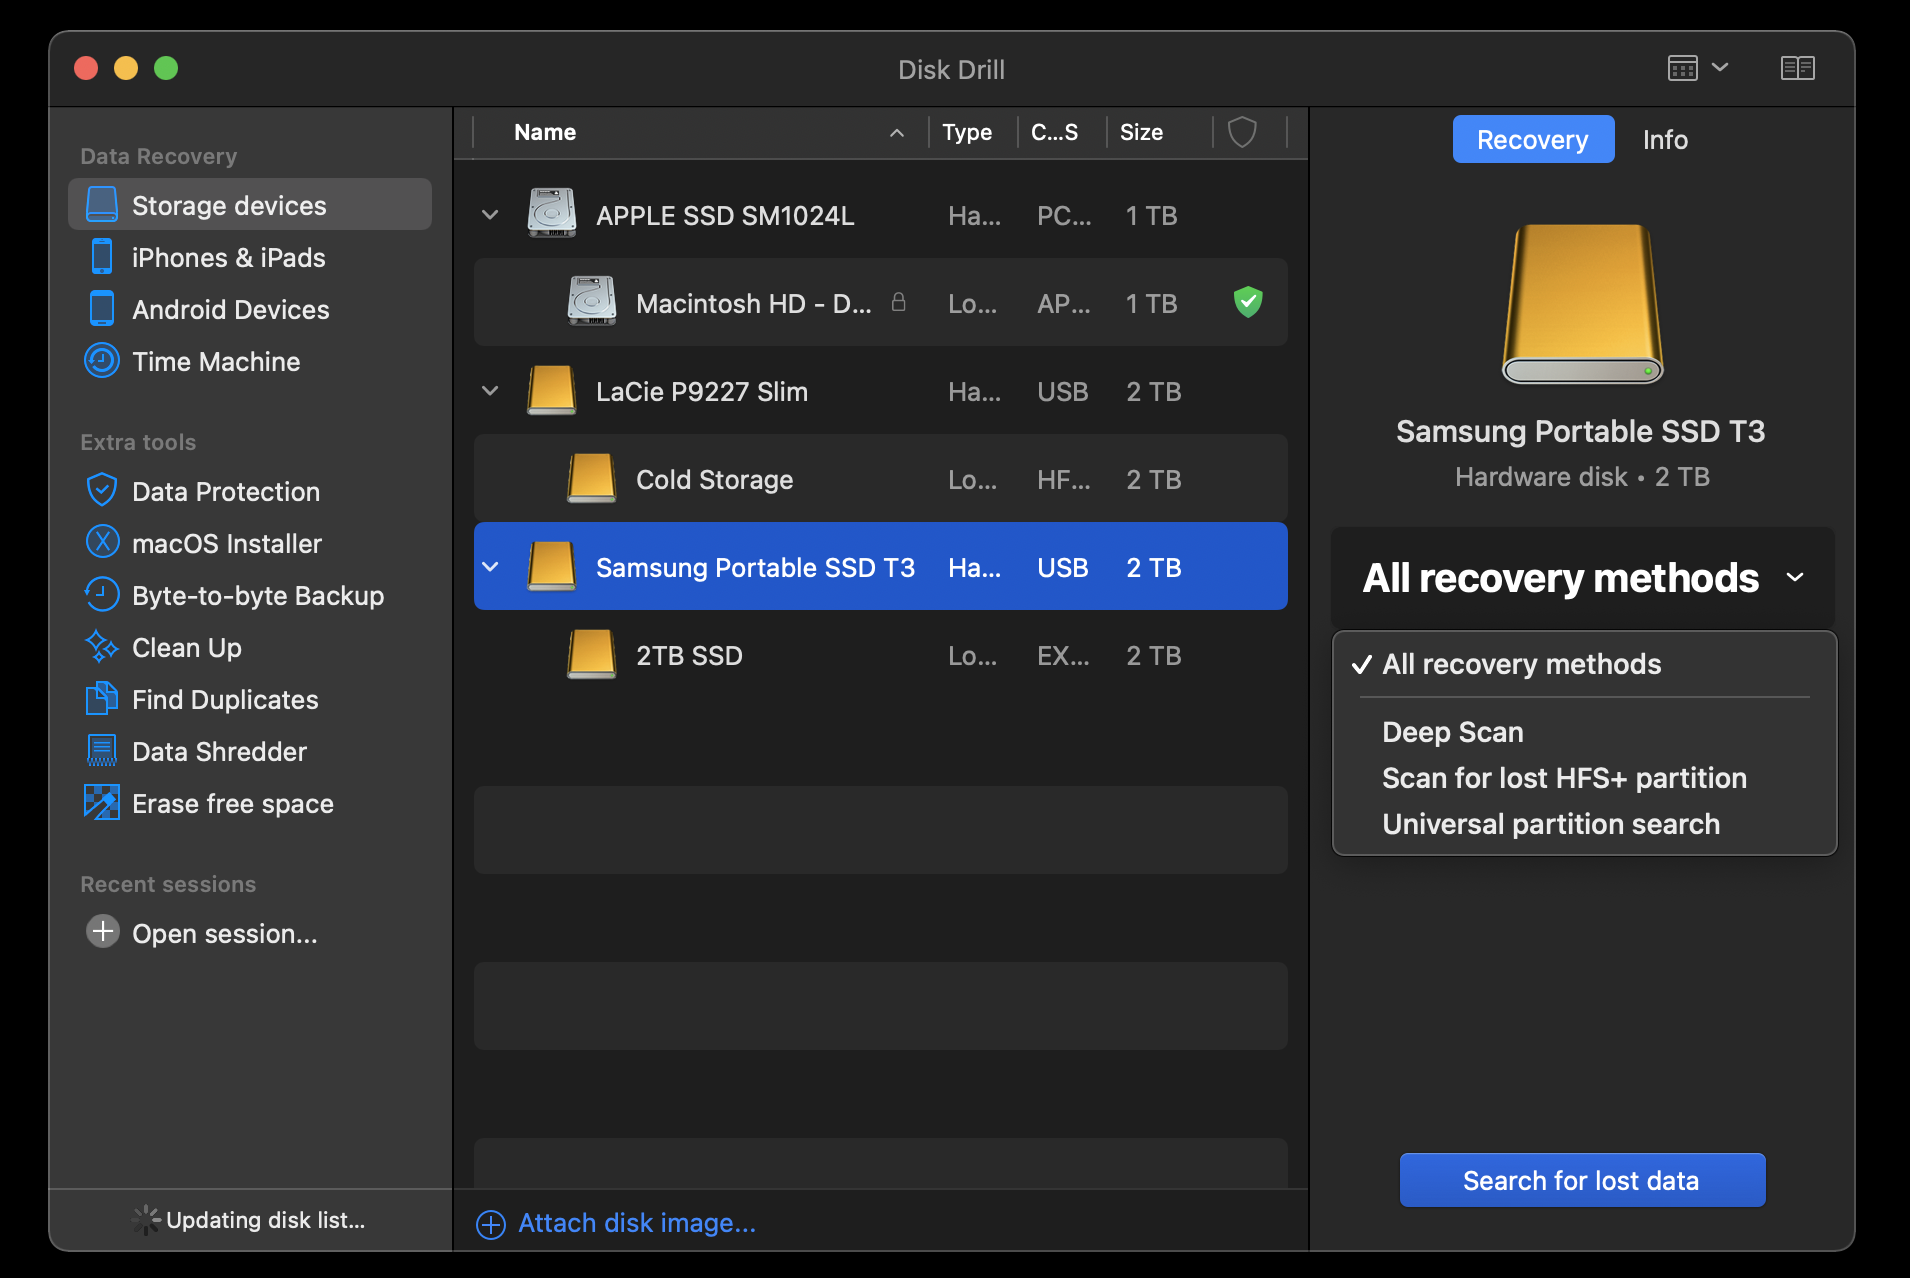This screenshot has width=1910, height=1278.
Task: Click the Attach disk image link
Action: [637, 1223]
